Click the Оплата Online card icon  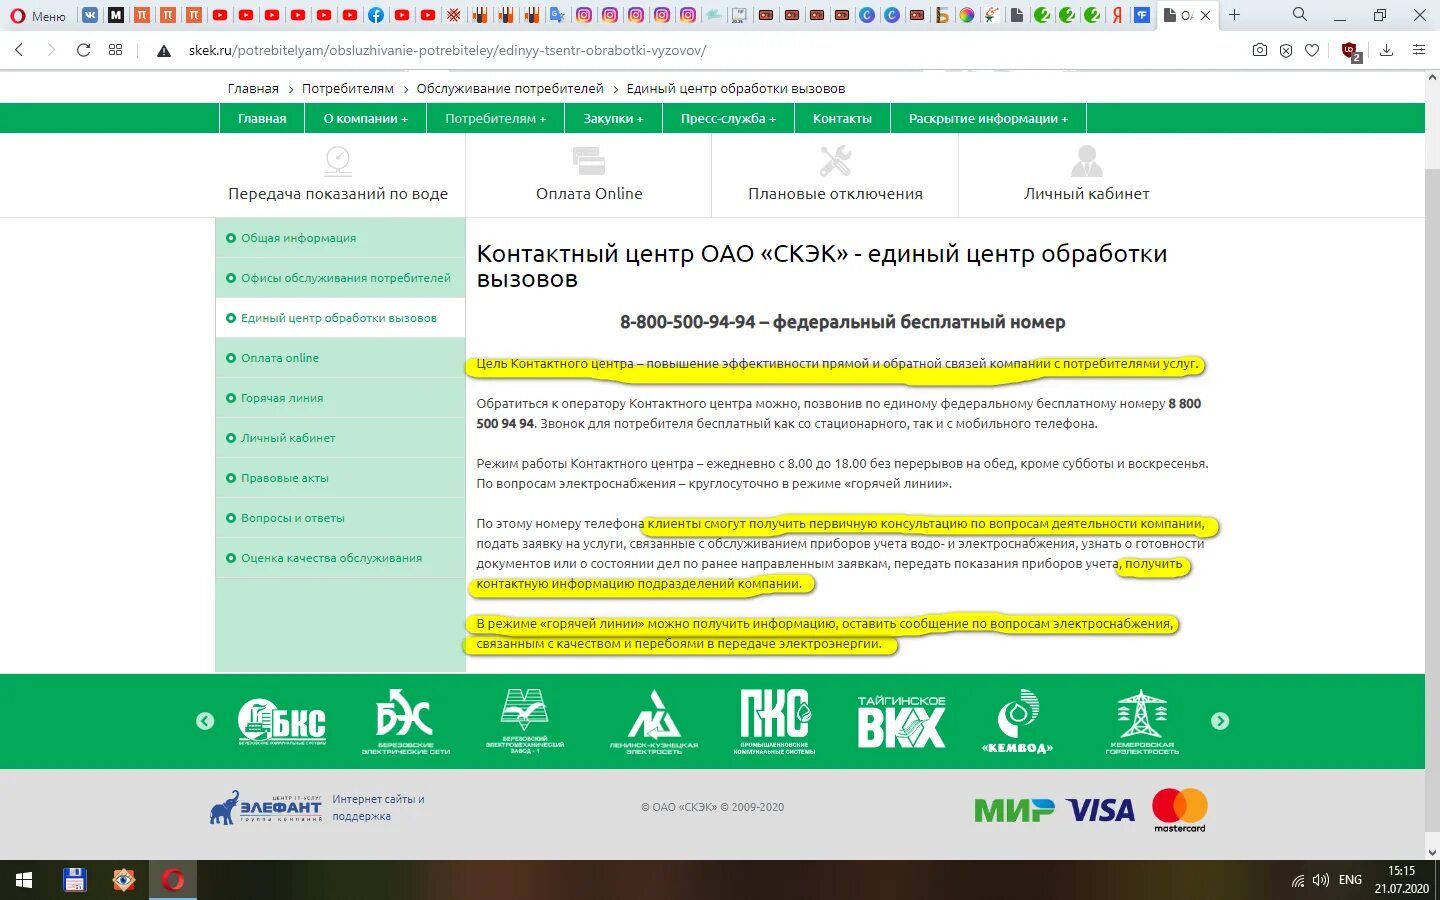pos(589,161)
